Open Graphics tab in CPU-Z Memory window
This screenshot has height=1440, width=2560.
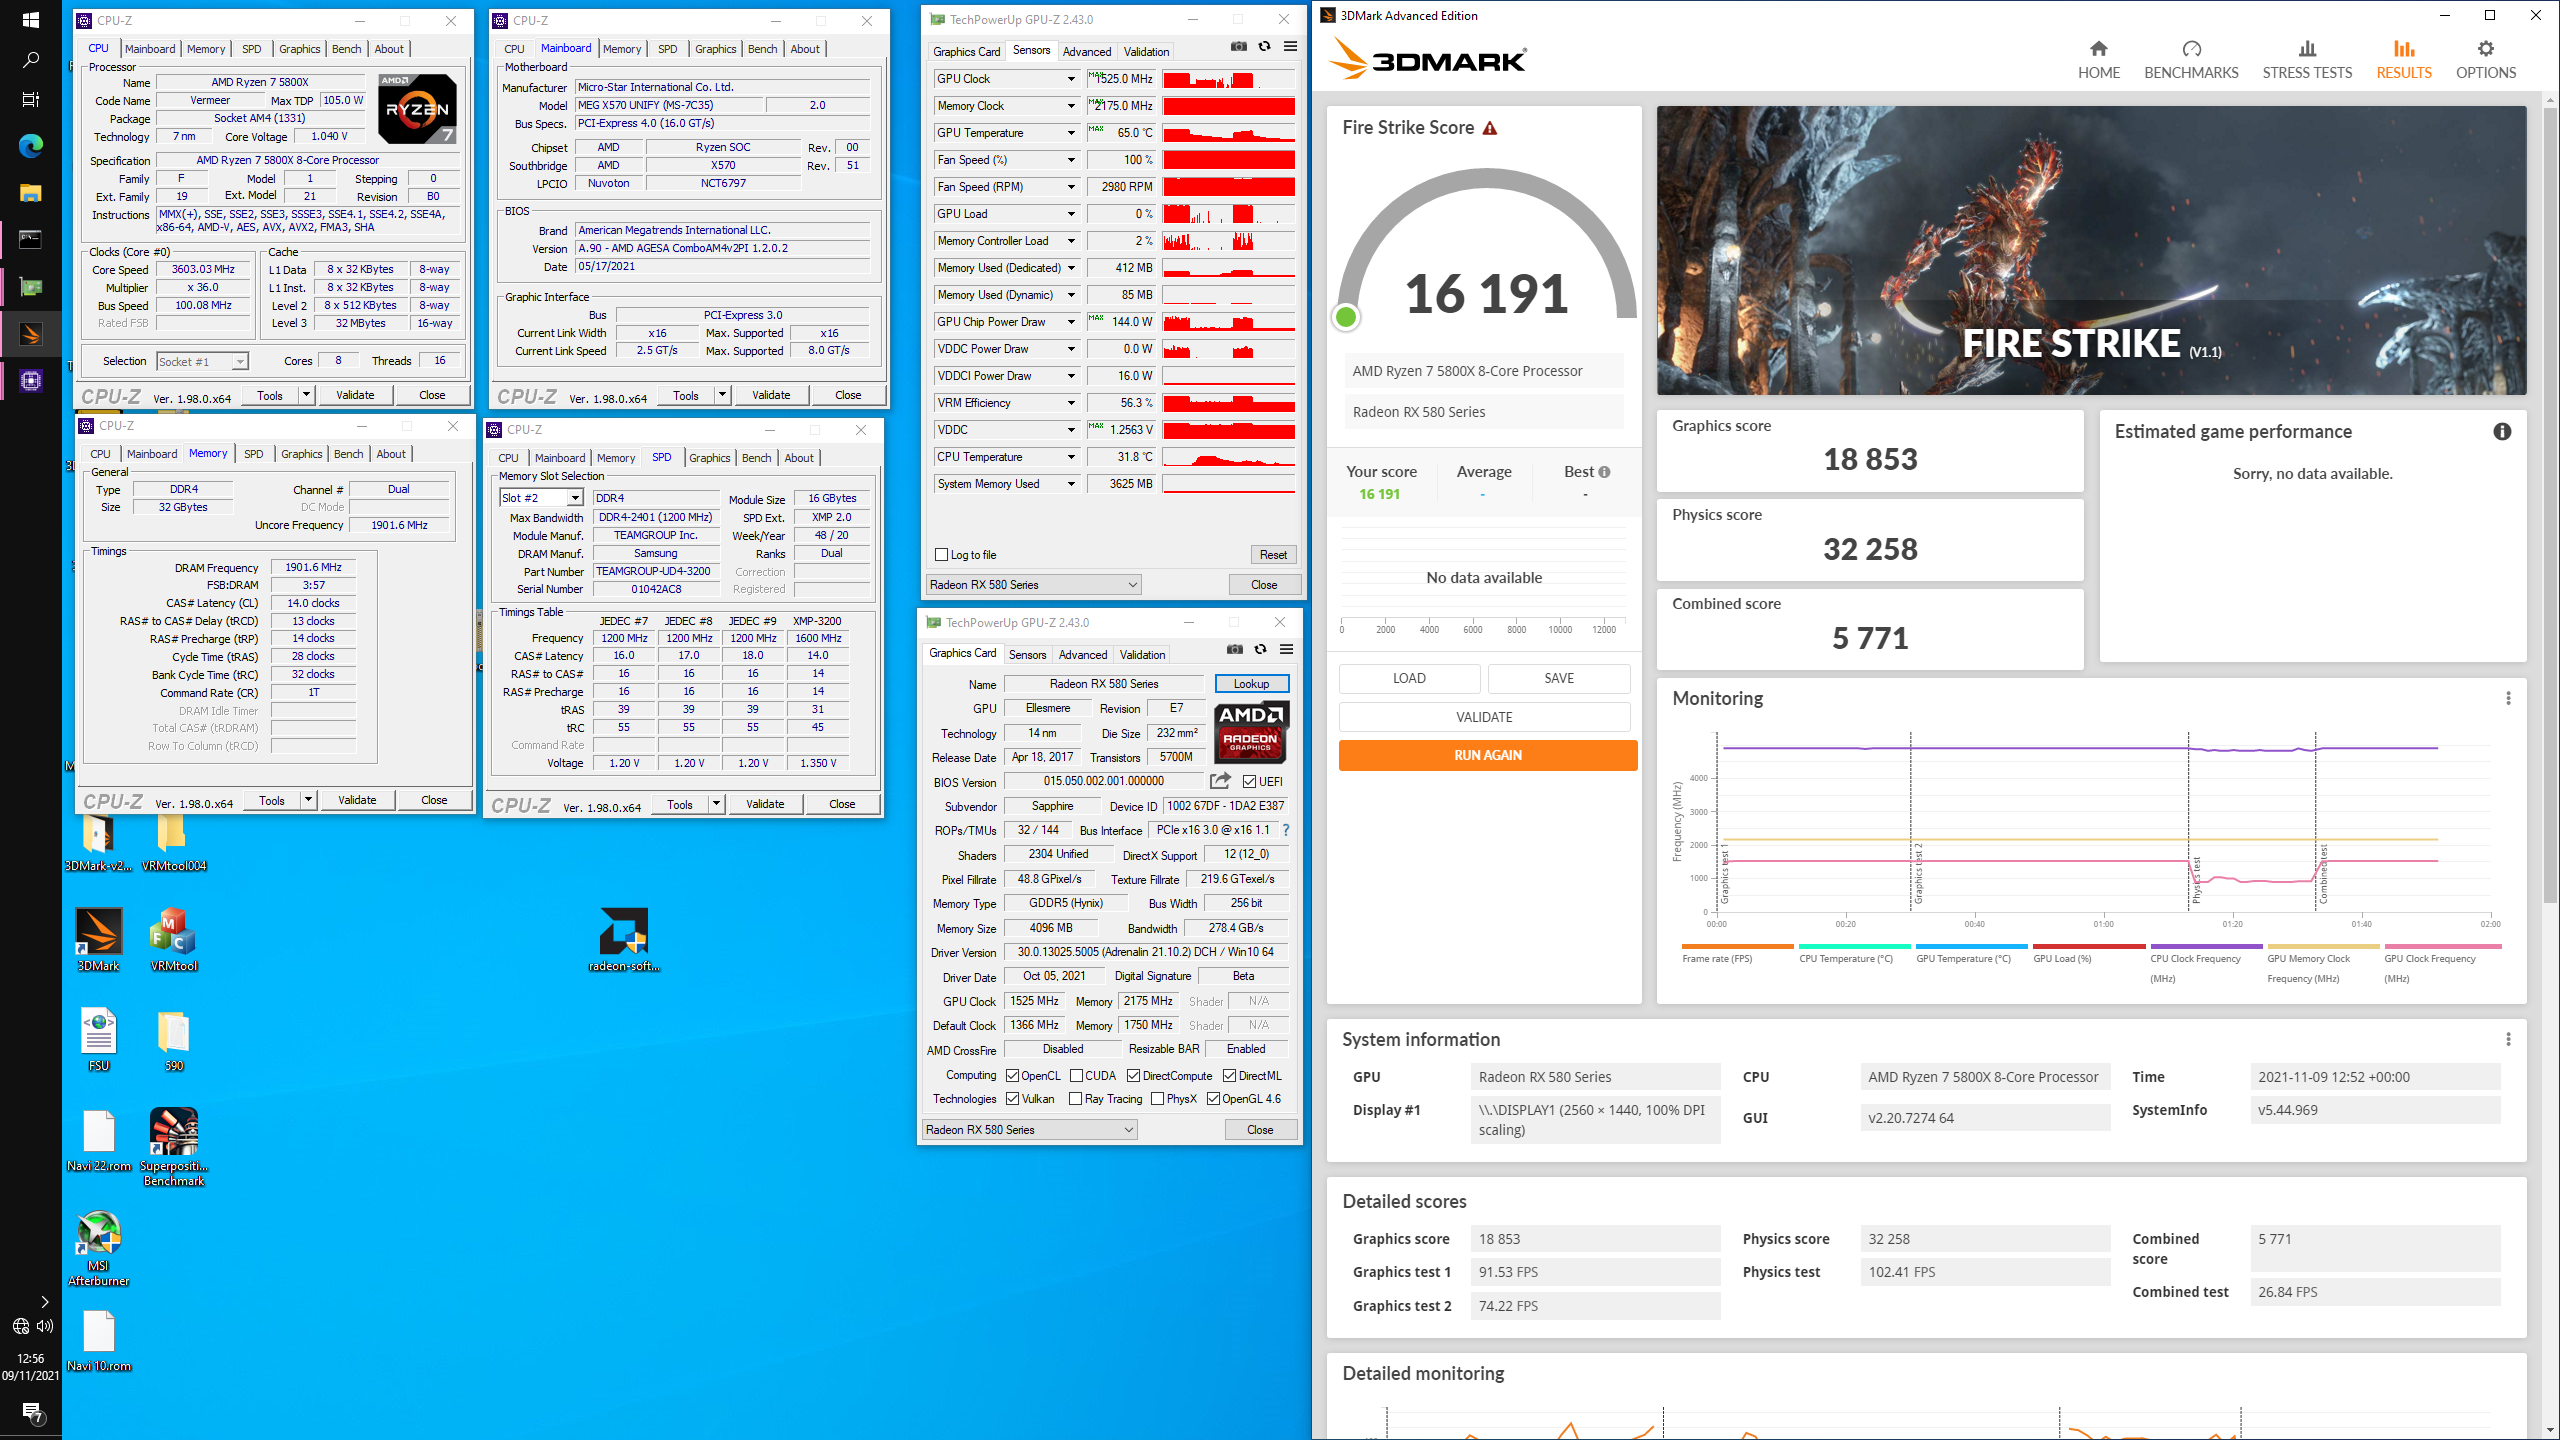pyautogui.click(x=301, y=454)
